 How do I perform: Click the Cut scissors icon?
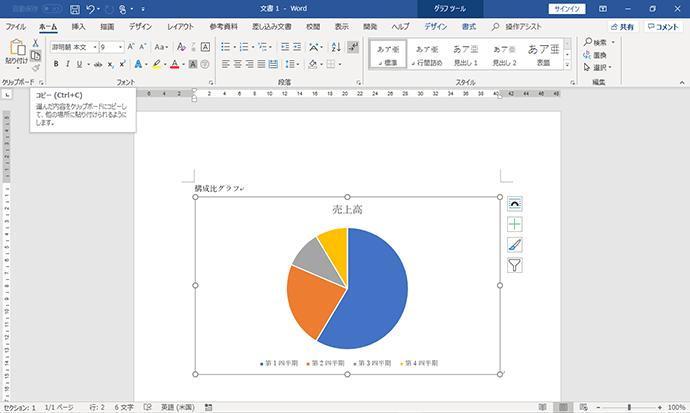pos(36,43)
